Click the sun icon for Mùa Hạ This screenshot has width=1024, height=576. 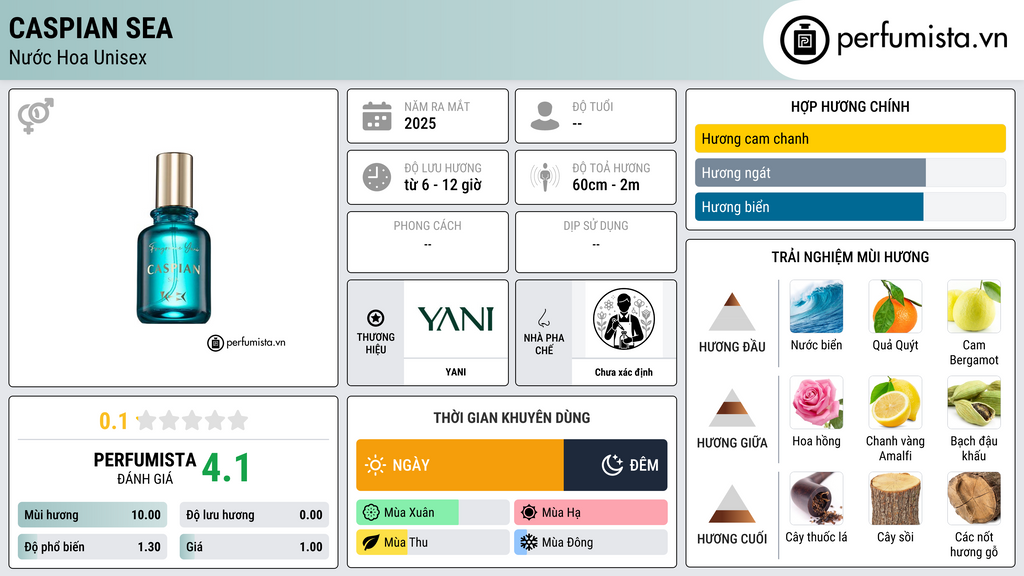click(x=529, y=513)
